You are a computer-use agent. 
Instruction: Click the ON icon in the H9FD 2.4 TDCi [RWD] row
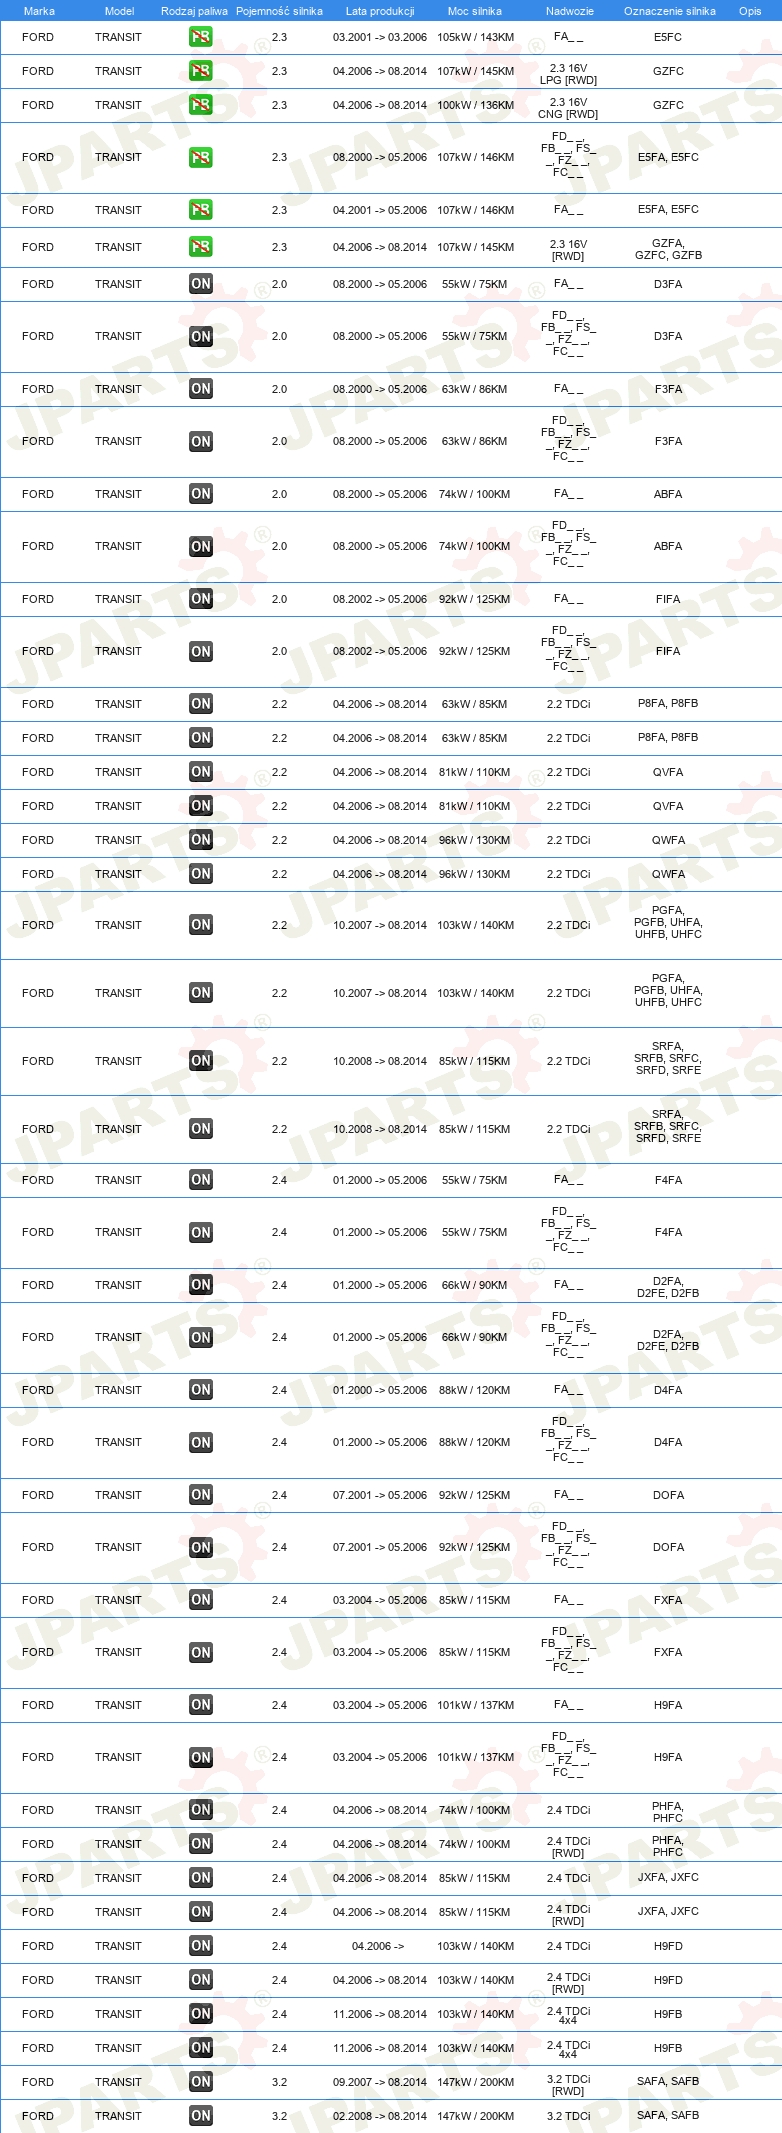[x=201, y=1980]
